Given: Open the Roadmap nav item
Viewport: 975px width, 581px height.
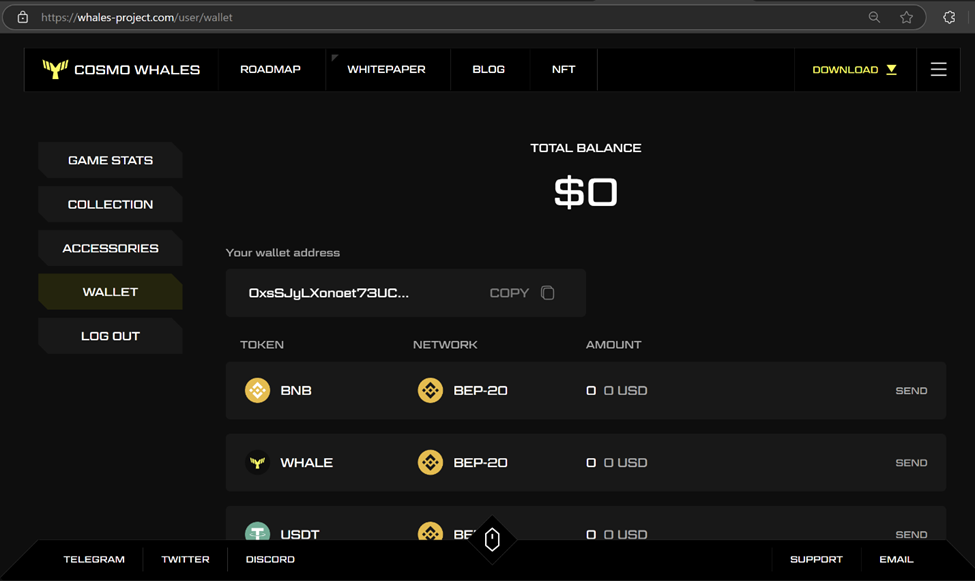Looking at the screenshot, I should click(x=270, y=69).
